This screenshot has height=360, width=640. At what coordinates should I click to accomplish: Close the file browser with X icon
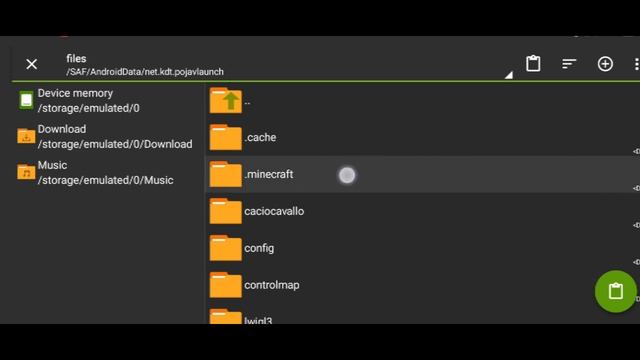coord(31,64)
